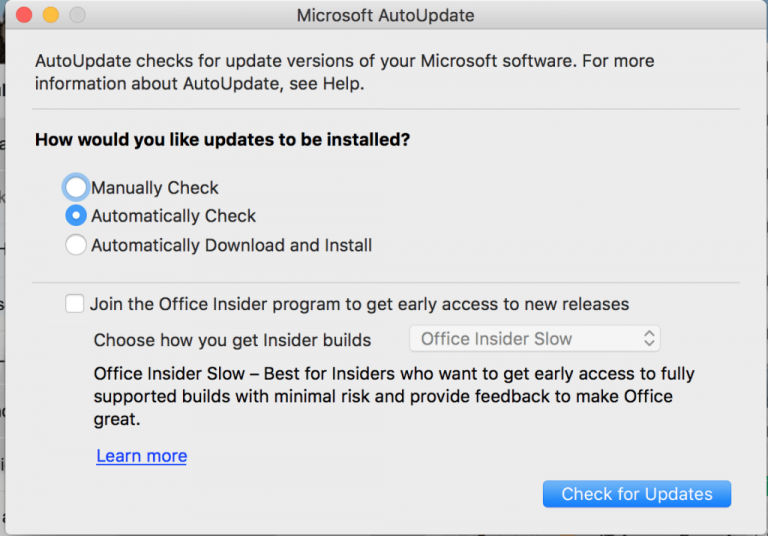Choose the Automatically Check option
The image size is (768, 536).
[x=76, y=216]
